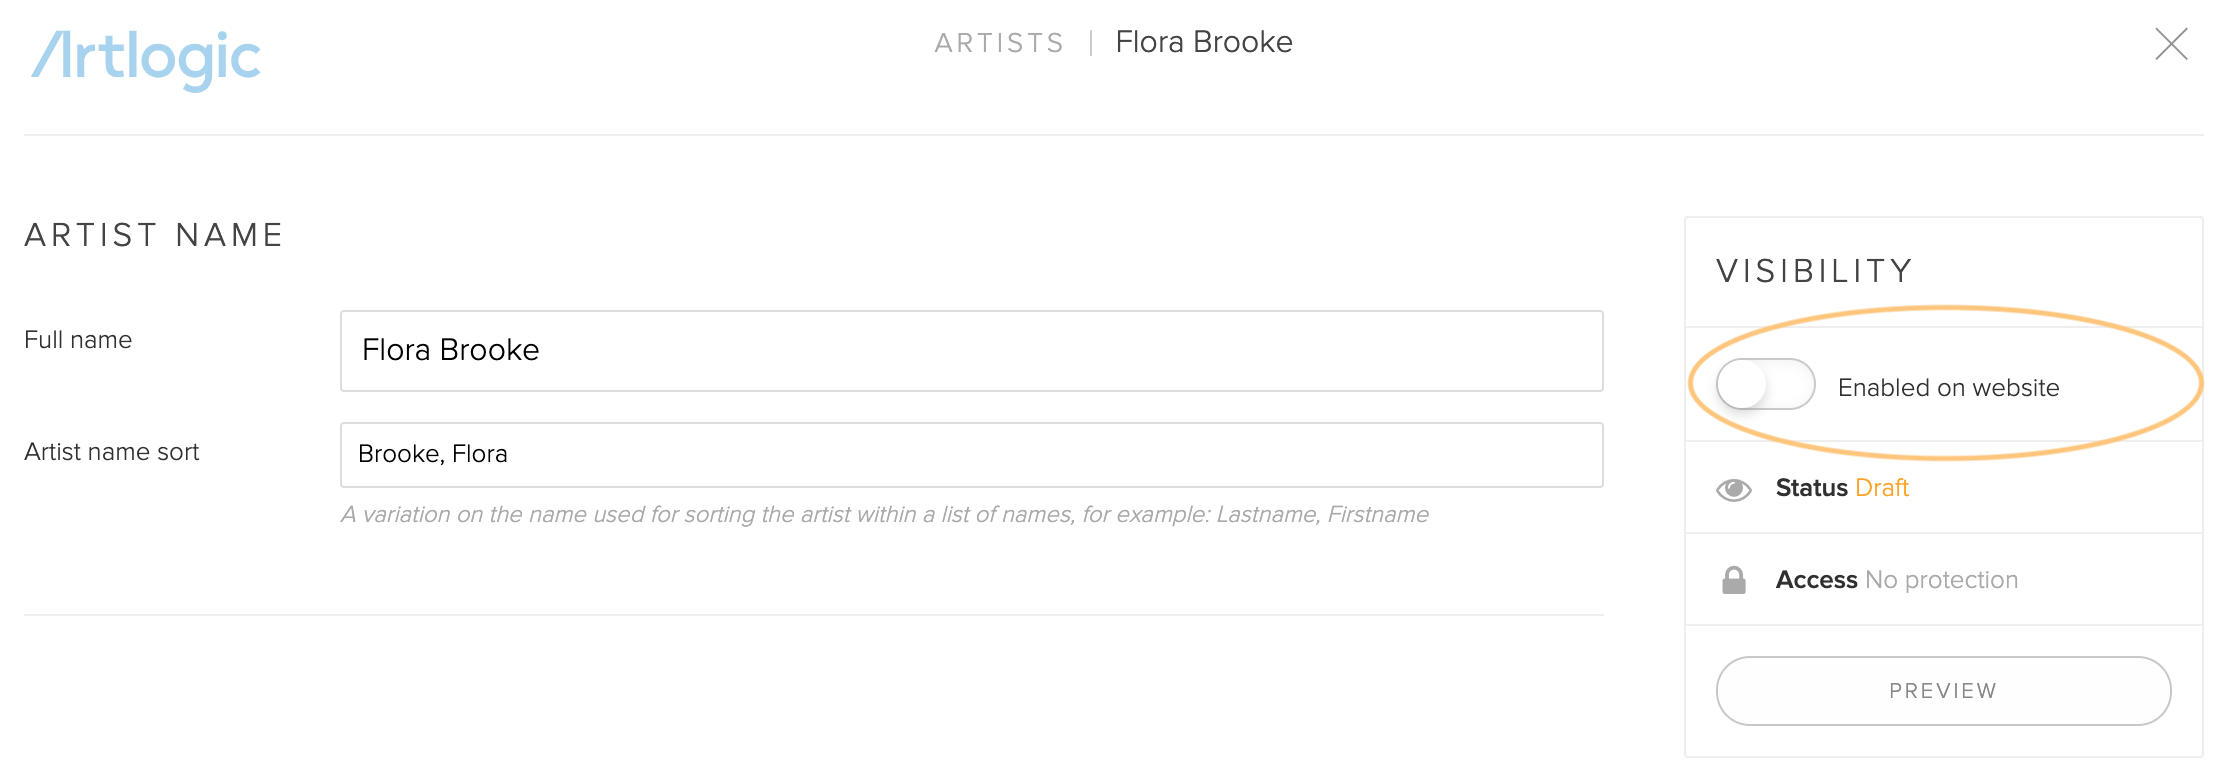
Task: Close the artist editor with X
Action: pos(2171,44)
